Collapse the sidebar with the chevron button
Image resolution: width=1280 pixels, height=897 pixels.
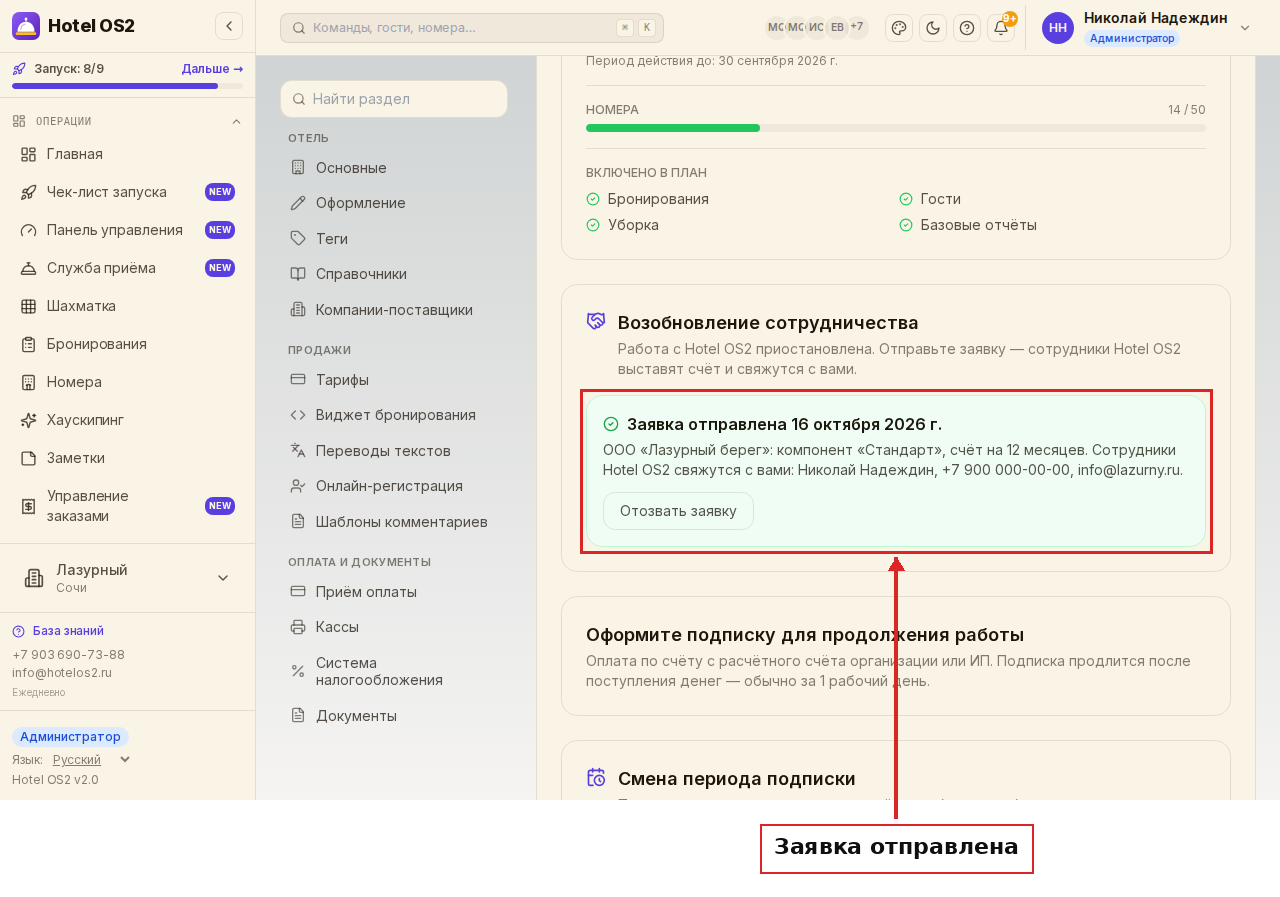click(x=229, y=26)
